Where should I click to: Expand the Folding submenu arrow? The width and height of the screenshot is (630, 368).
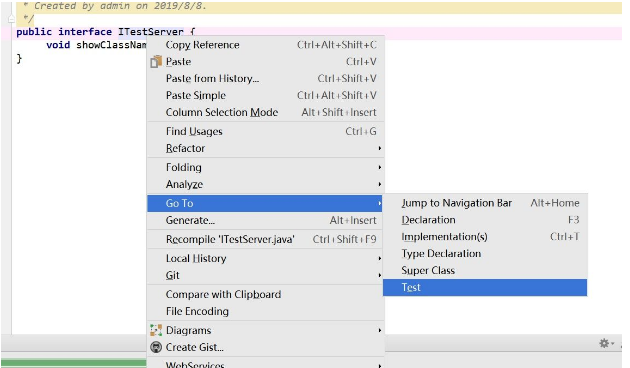[379, 167]
